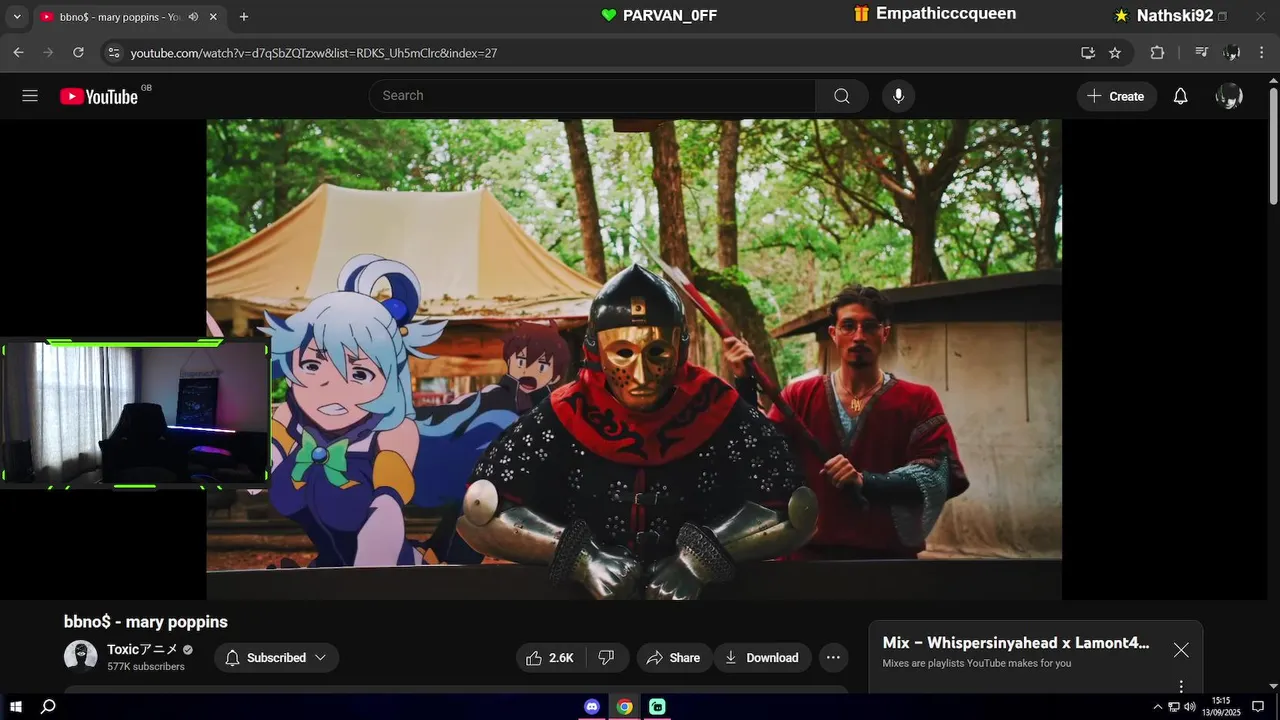Open the Subscribed notification dropdown

click(x=276, y=657)
